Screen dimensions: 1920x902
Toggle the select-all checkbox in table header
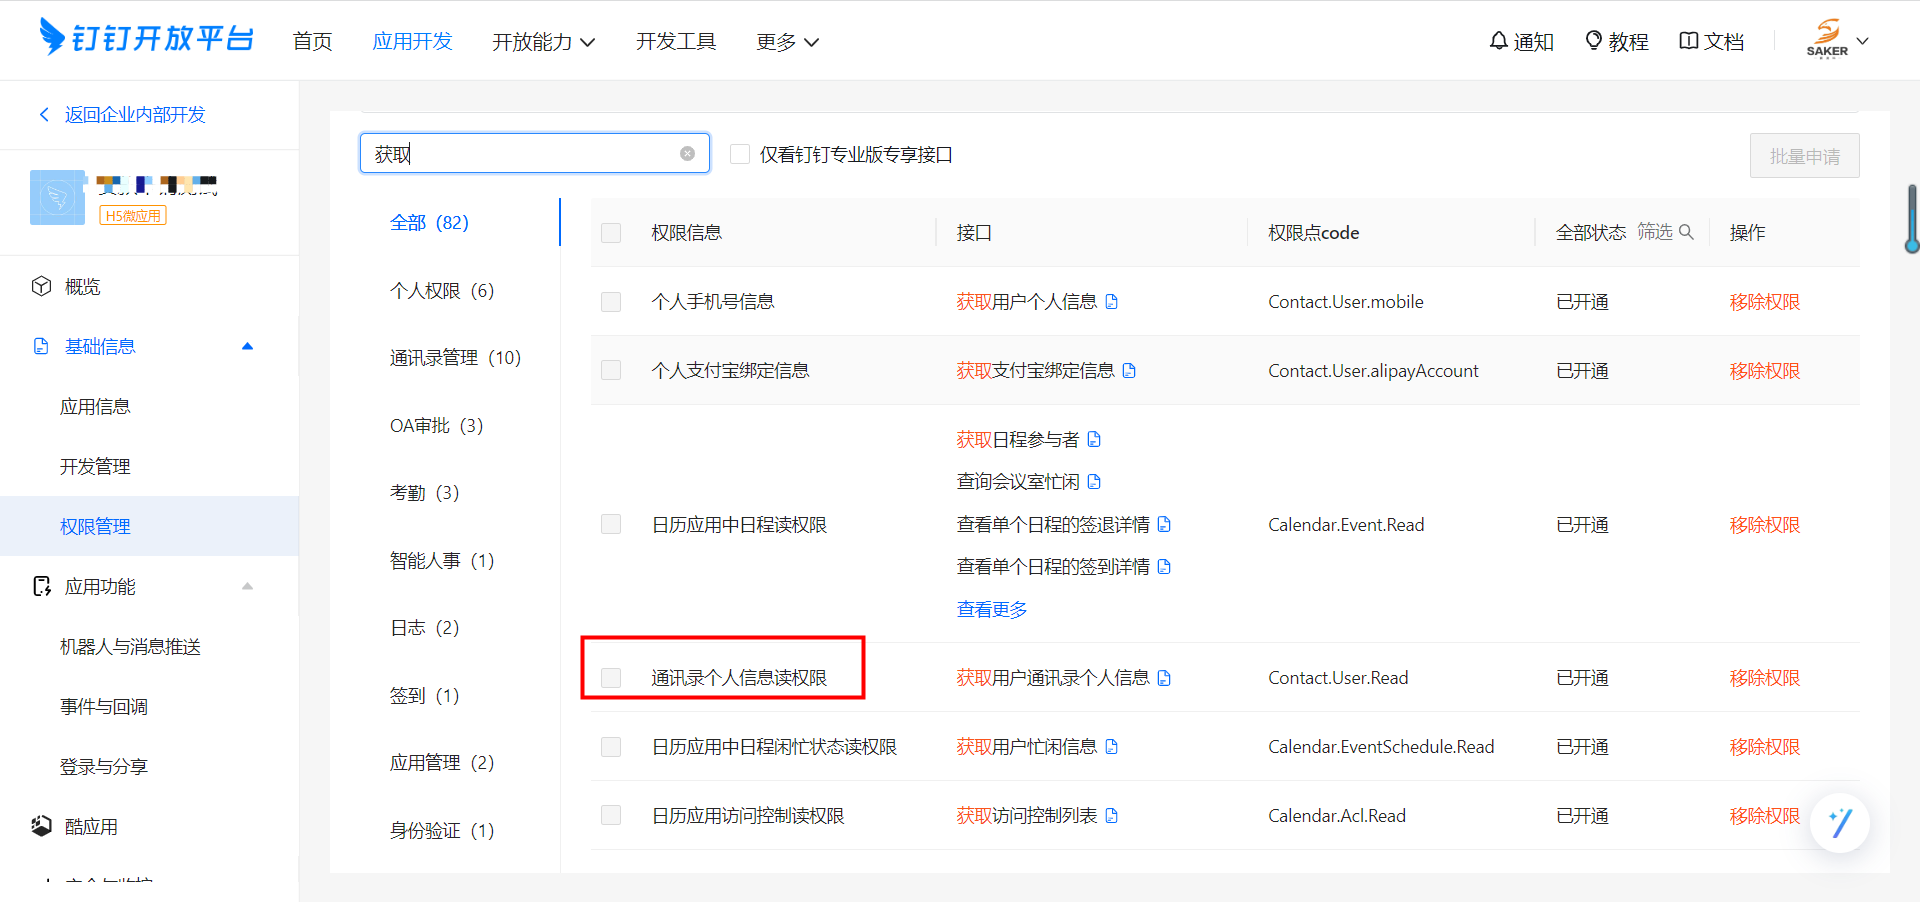pyautogui.click(x=611, y=233)
